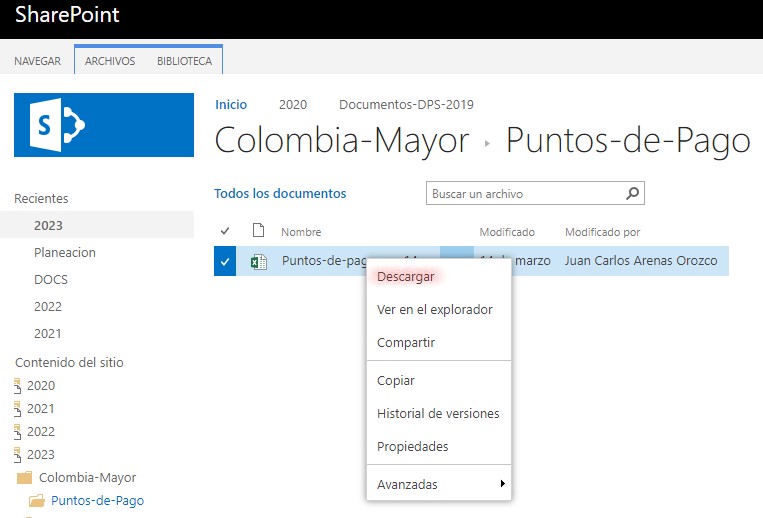This screenshot has width=763, height=518.
Task: Click the Puntos-de-Pago breadcrumb title
Action: pos(628,141)
